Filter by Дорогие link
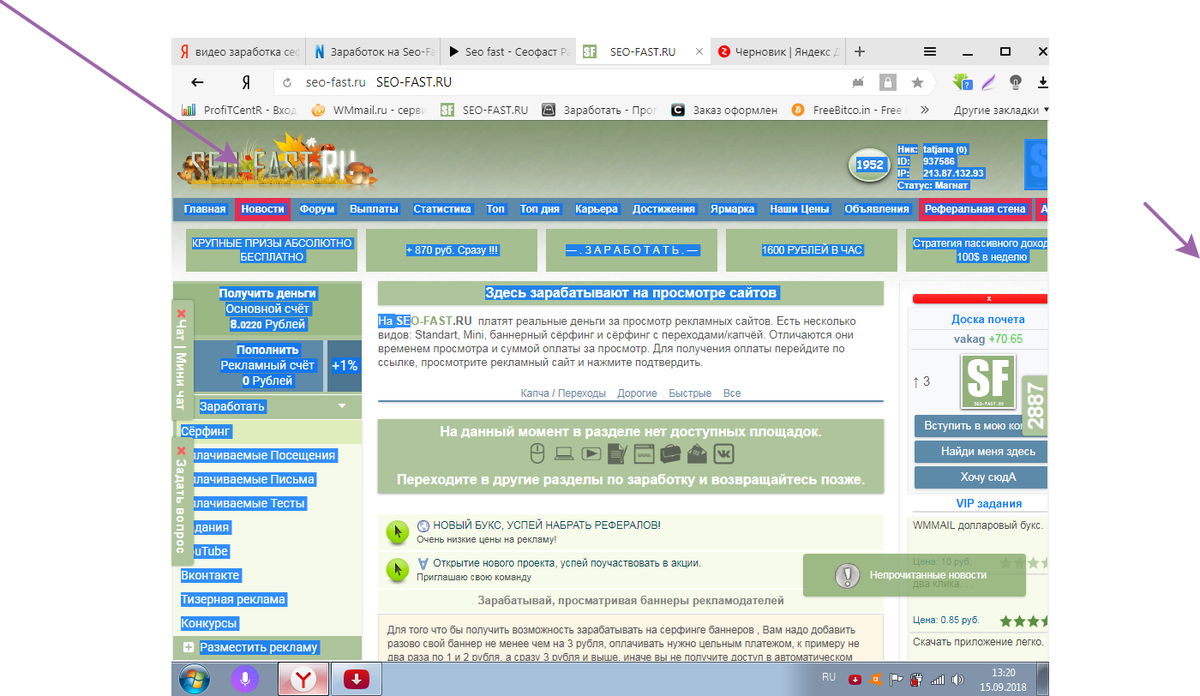 point(637,393)
